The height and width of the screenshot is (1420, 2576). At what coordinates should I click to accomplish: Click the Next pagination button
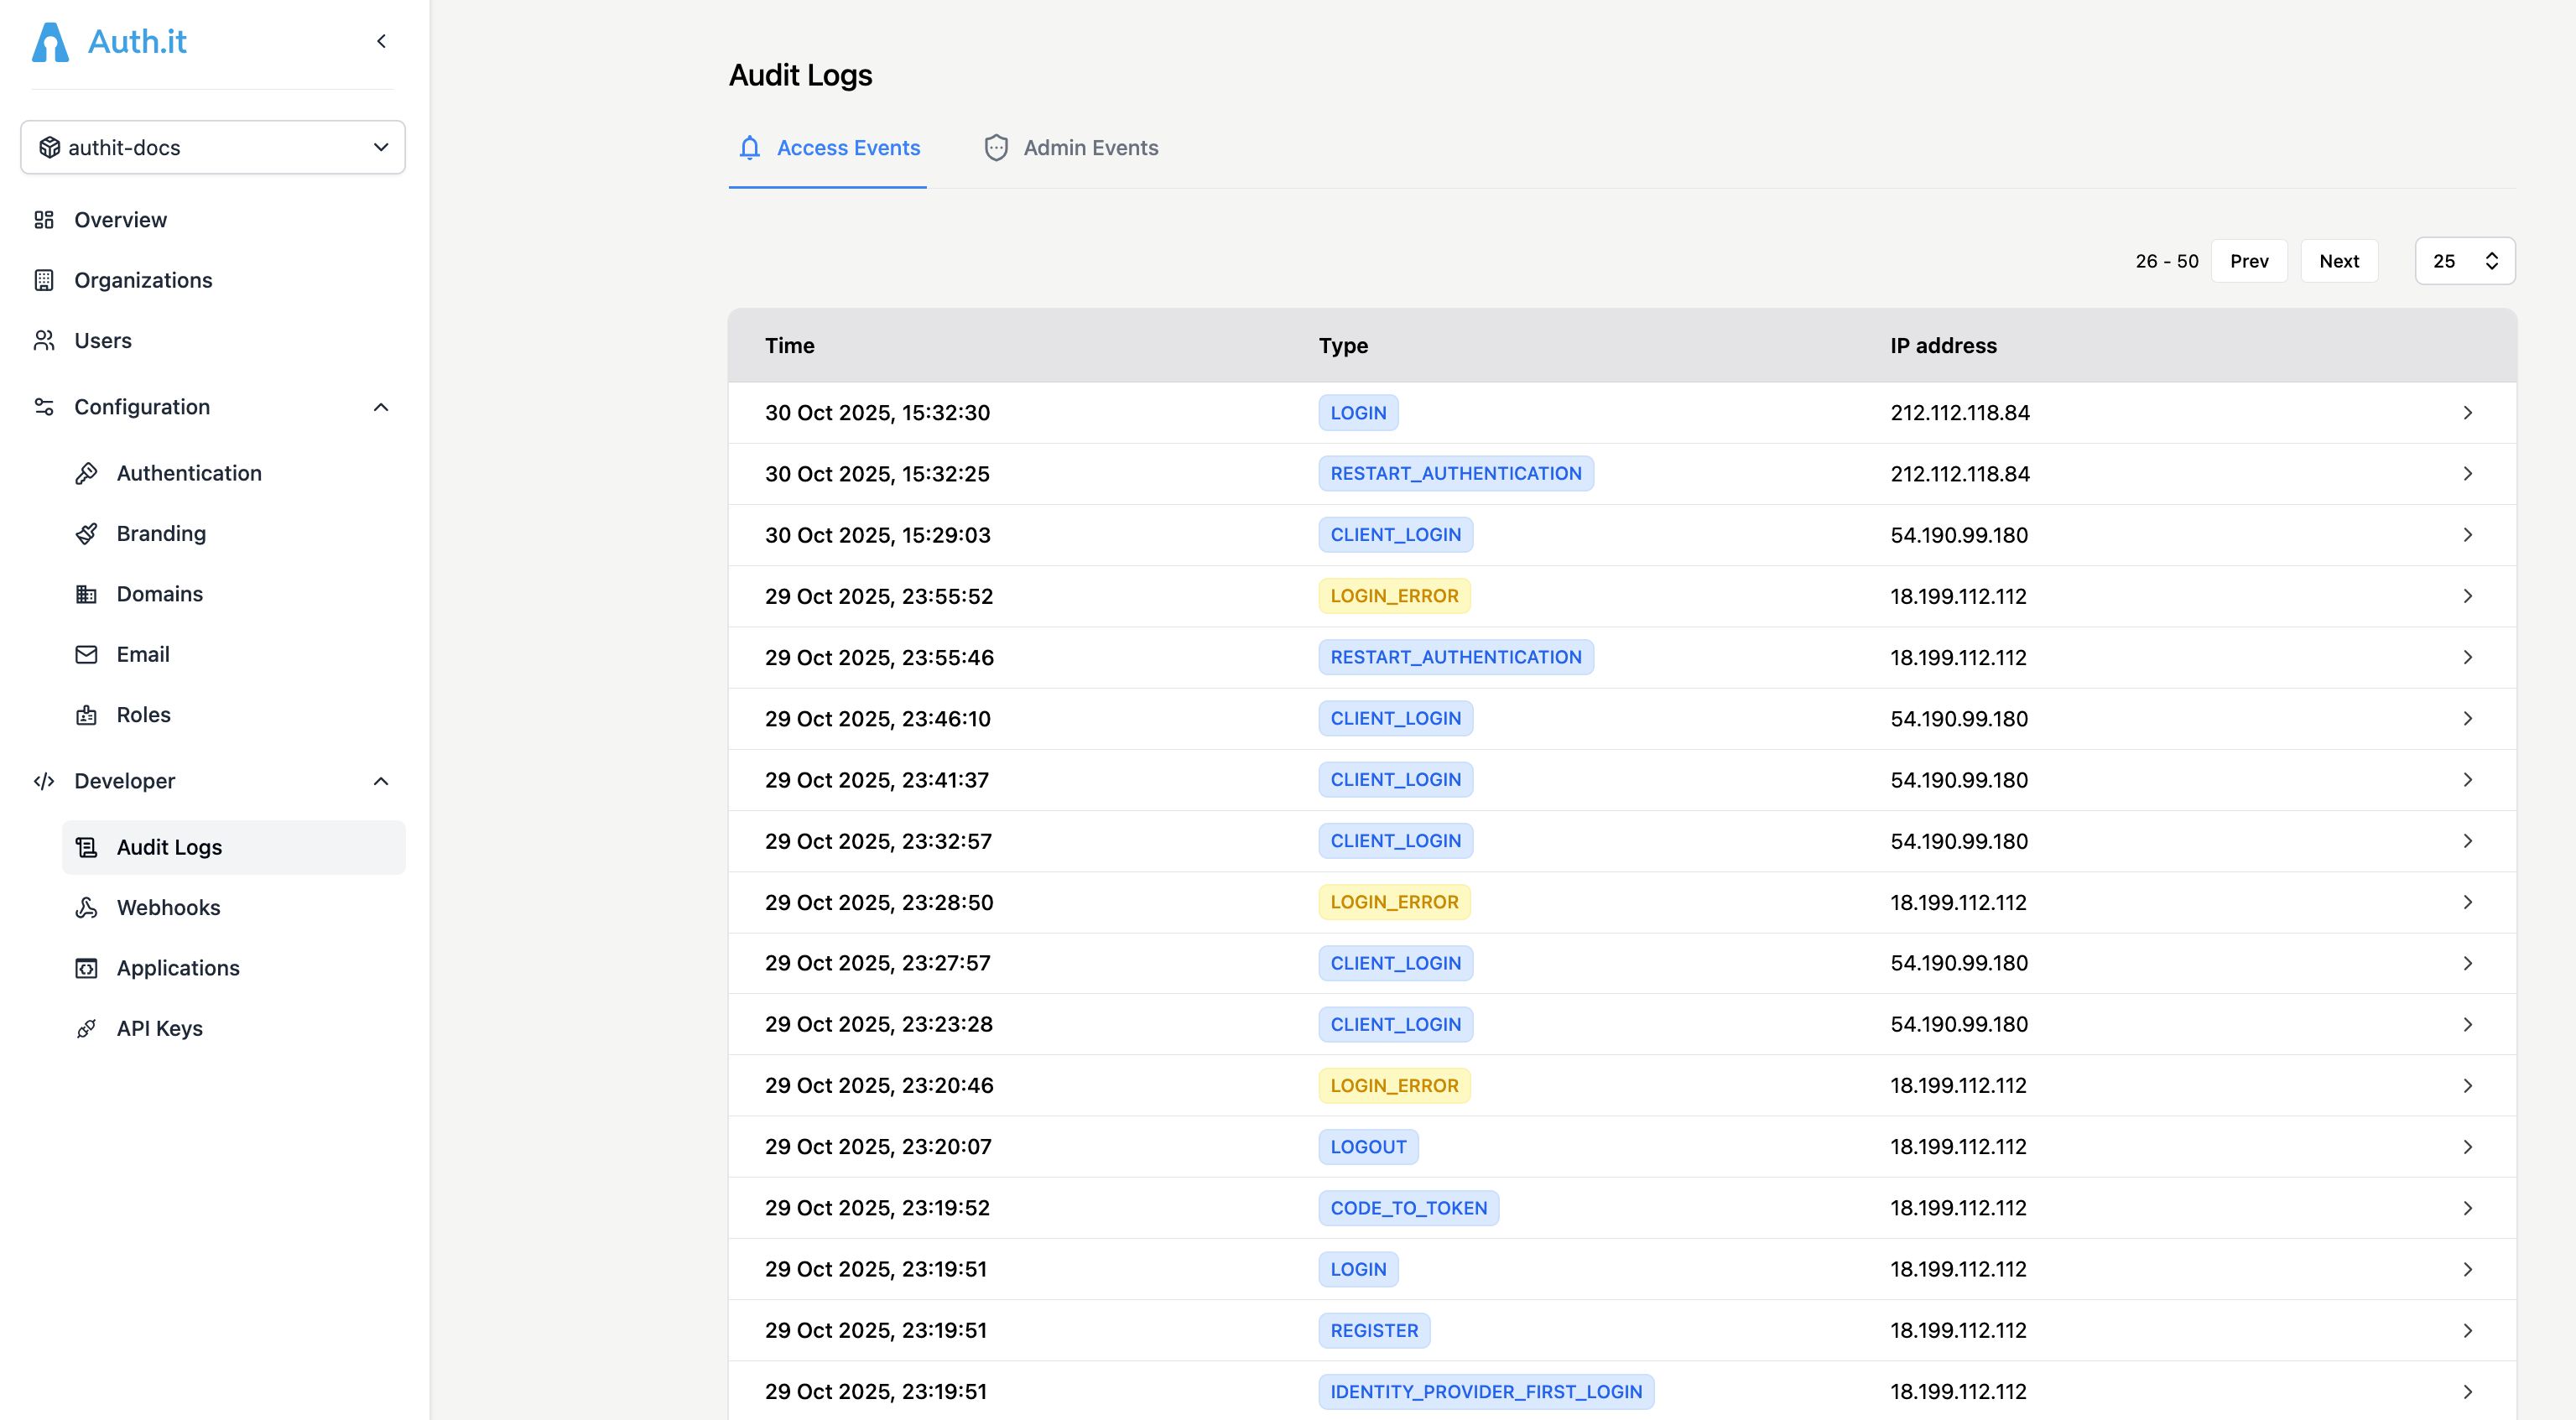click(x=2339, y=260)
